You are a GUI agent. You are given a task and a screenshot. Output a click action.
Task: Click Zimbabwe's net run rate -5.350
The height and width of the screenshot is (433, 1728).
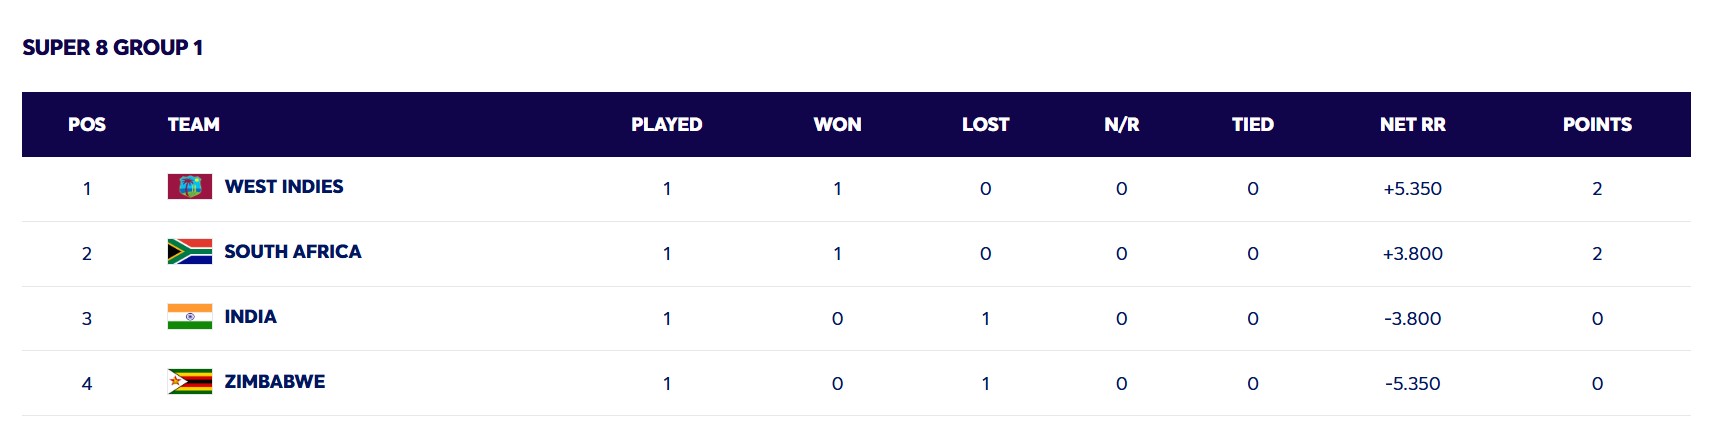coord(1413,384)
